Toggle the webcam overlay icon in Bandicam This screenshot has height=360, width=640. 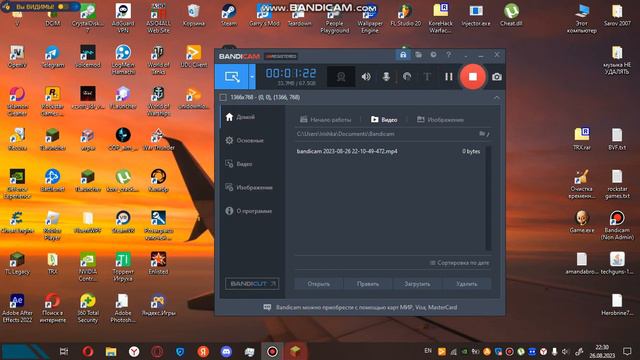pyautogui.click(x=341, y=76)
